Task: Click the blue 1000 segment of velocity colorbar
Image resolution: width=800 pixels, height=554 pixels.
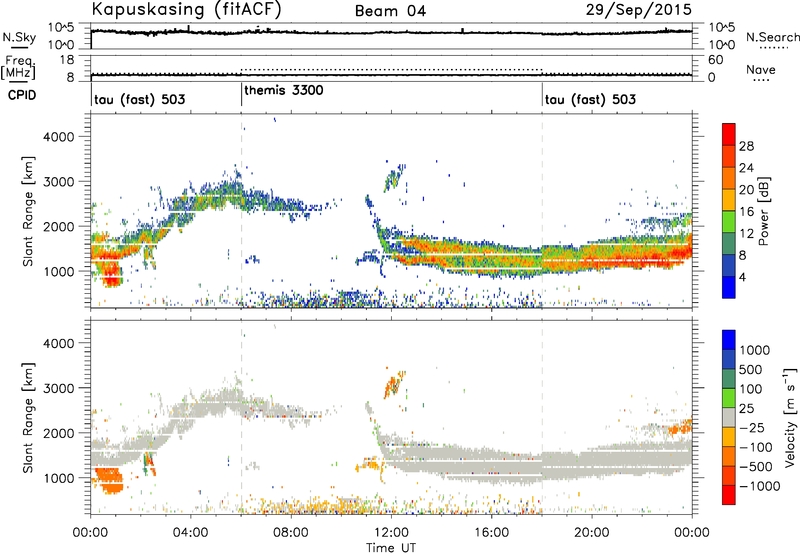Action: click(729, 340)
